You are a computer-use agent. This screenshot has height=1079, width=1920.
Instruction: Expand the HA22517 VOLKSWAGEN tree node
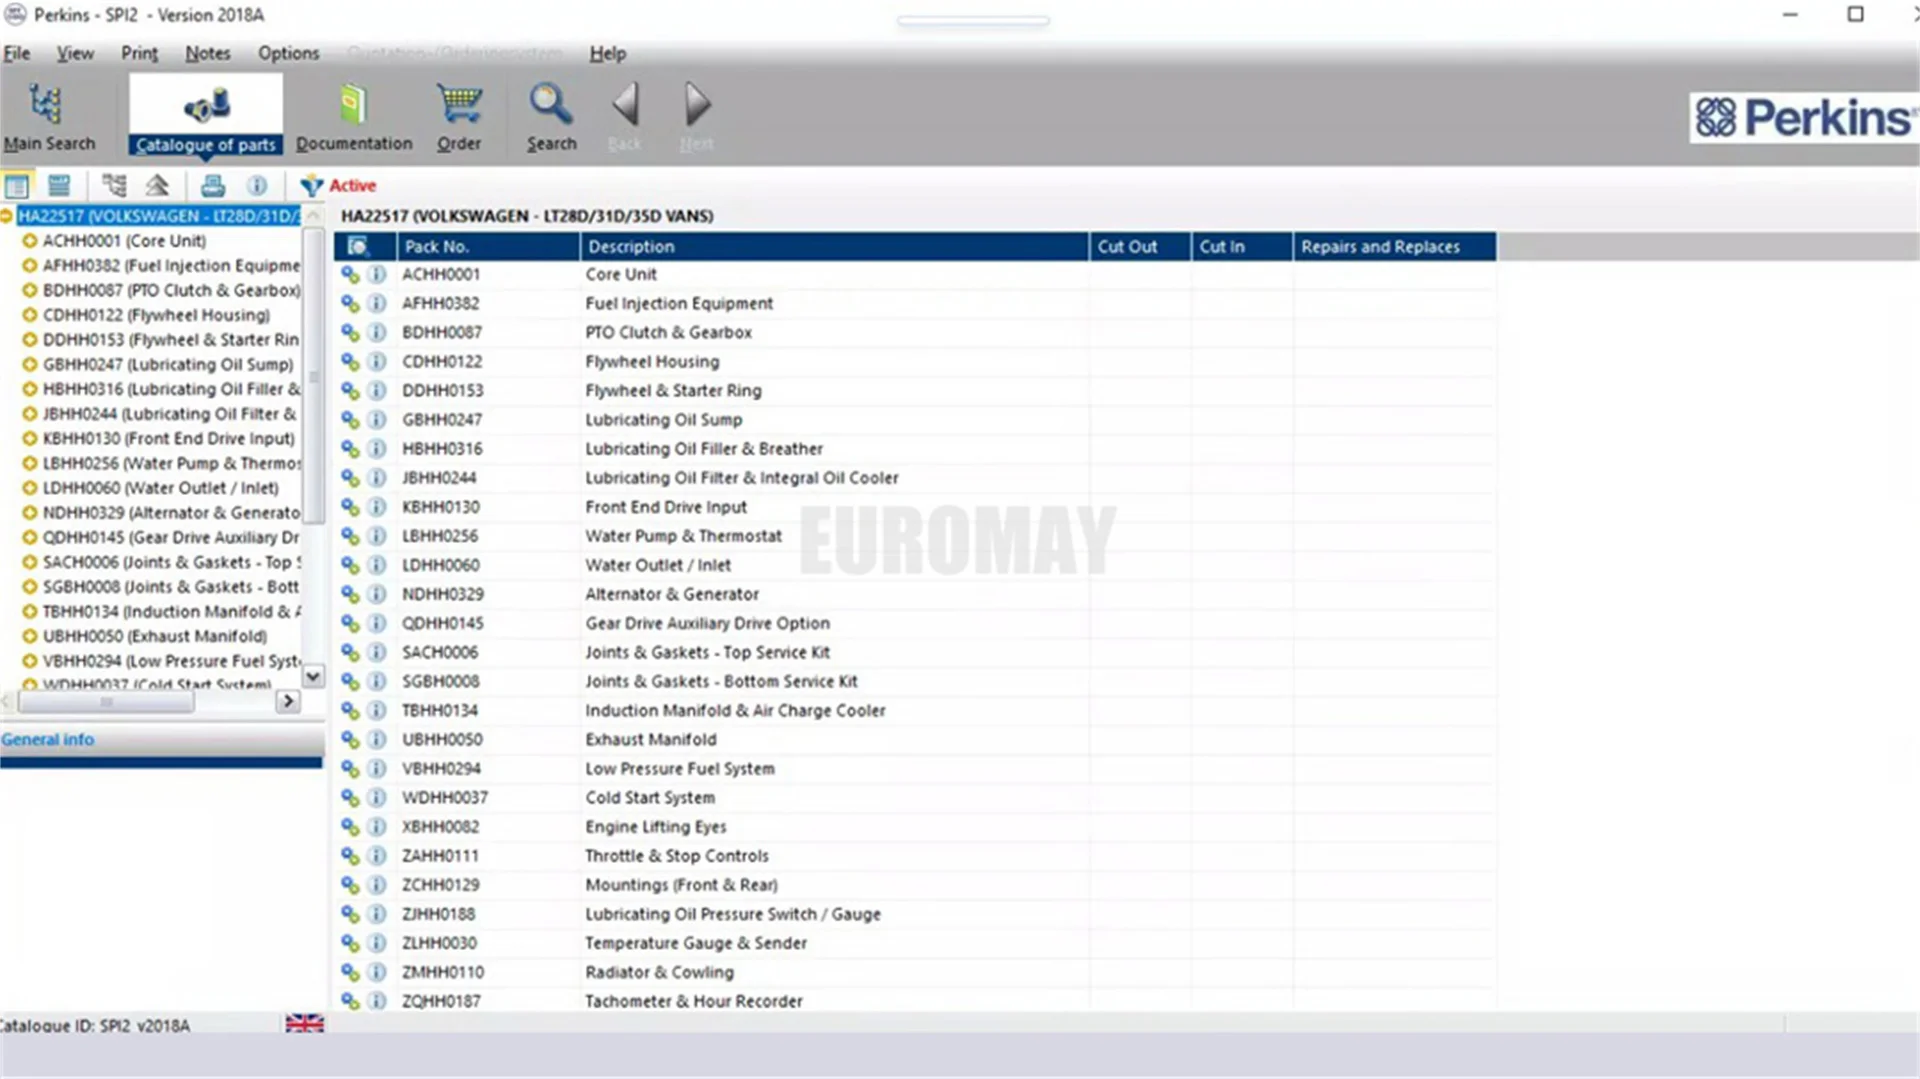(8, 215)
